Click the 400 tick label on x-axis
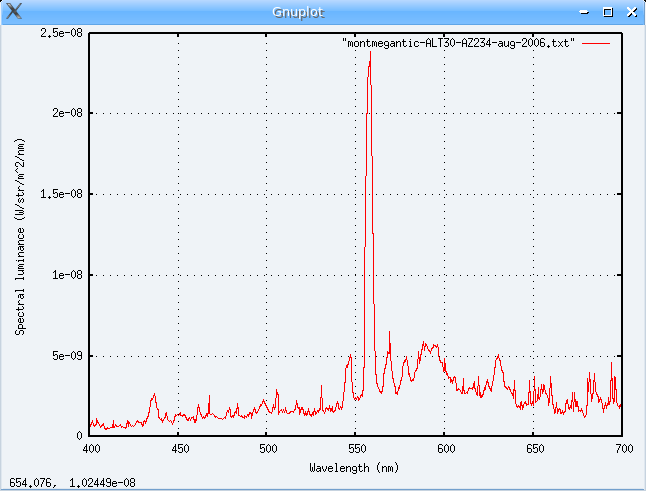The width and height of the screenshot is (646, 491). click(90, 449)
